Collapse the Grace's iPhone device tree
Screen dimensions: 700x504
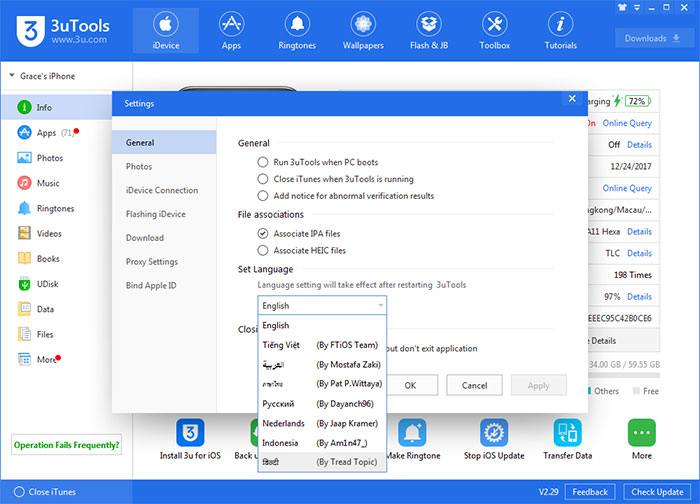click(10, 76)
